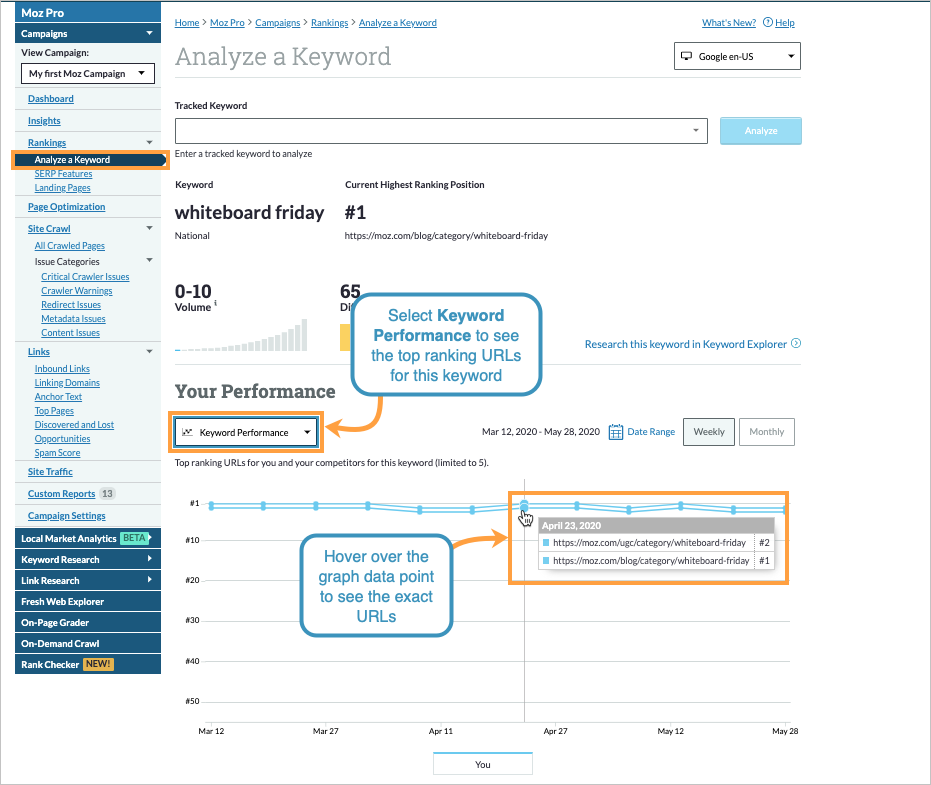Open Discovered and Lost link
The image size is (931, 785).
pyautogui.click(x=74, y=425)
